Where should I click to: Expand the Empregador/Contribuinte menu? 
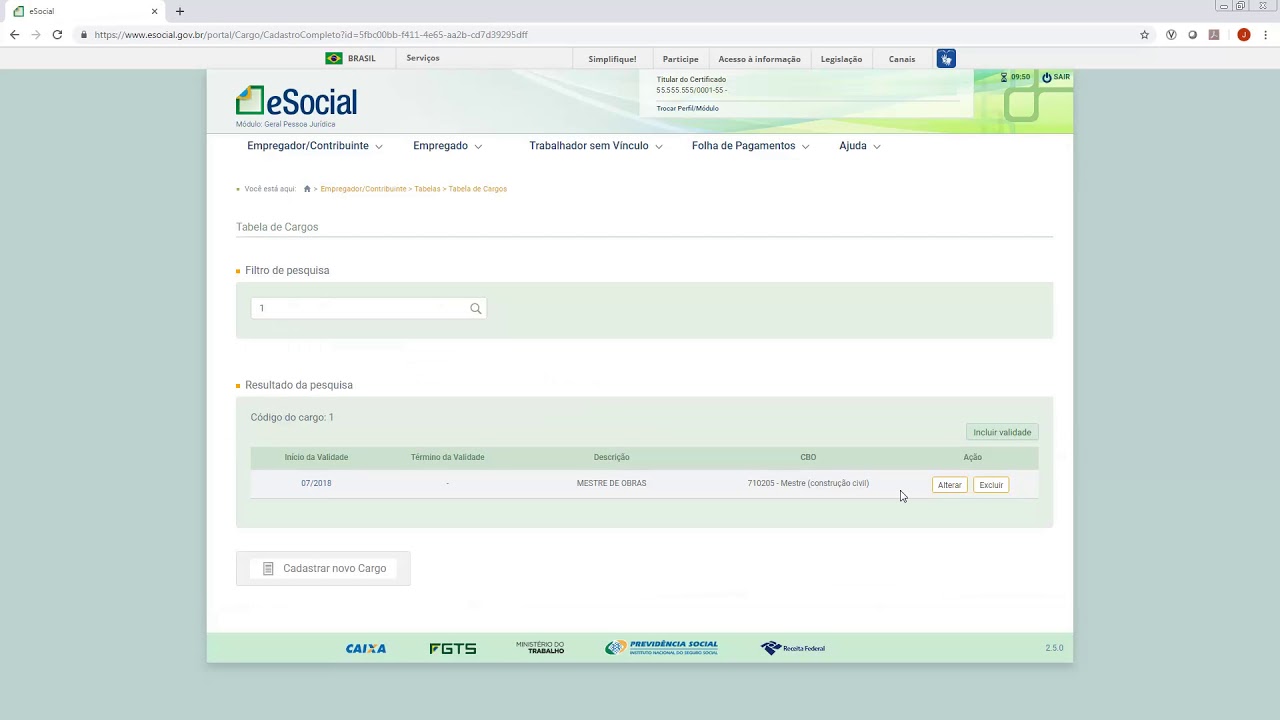(x=314, y=146)
